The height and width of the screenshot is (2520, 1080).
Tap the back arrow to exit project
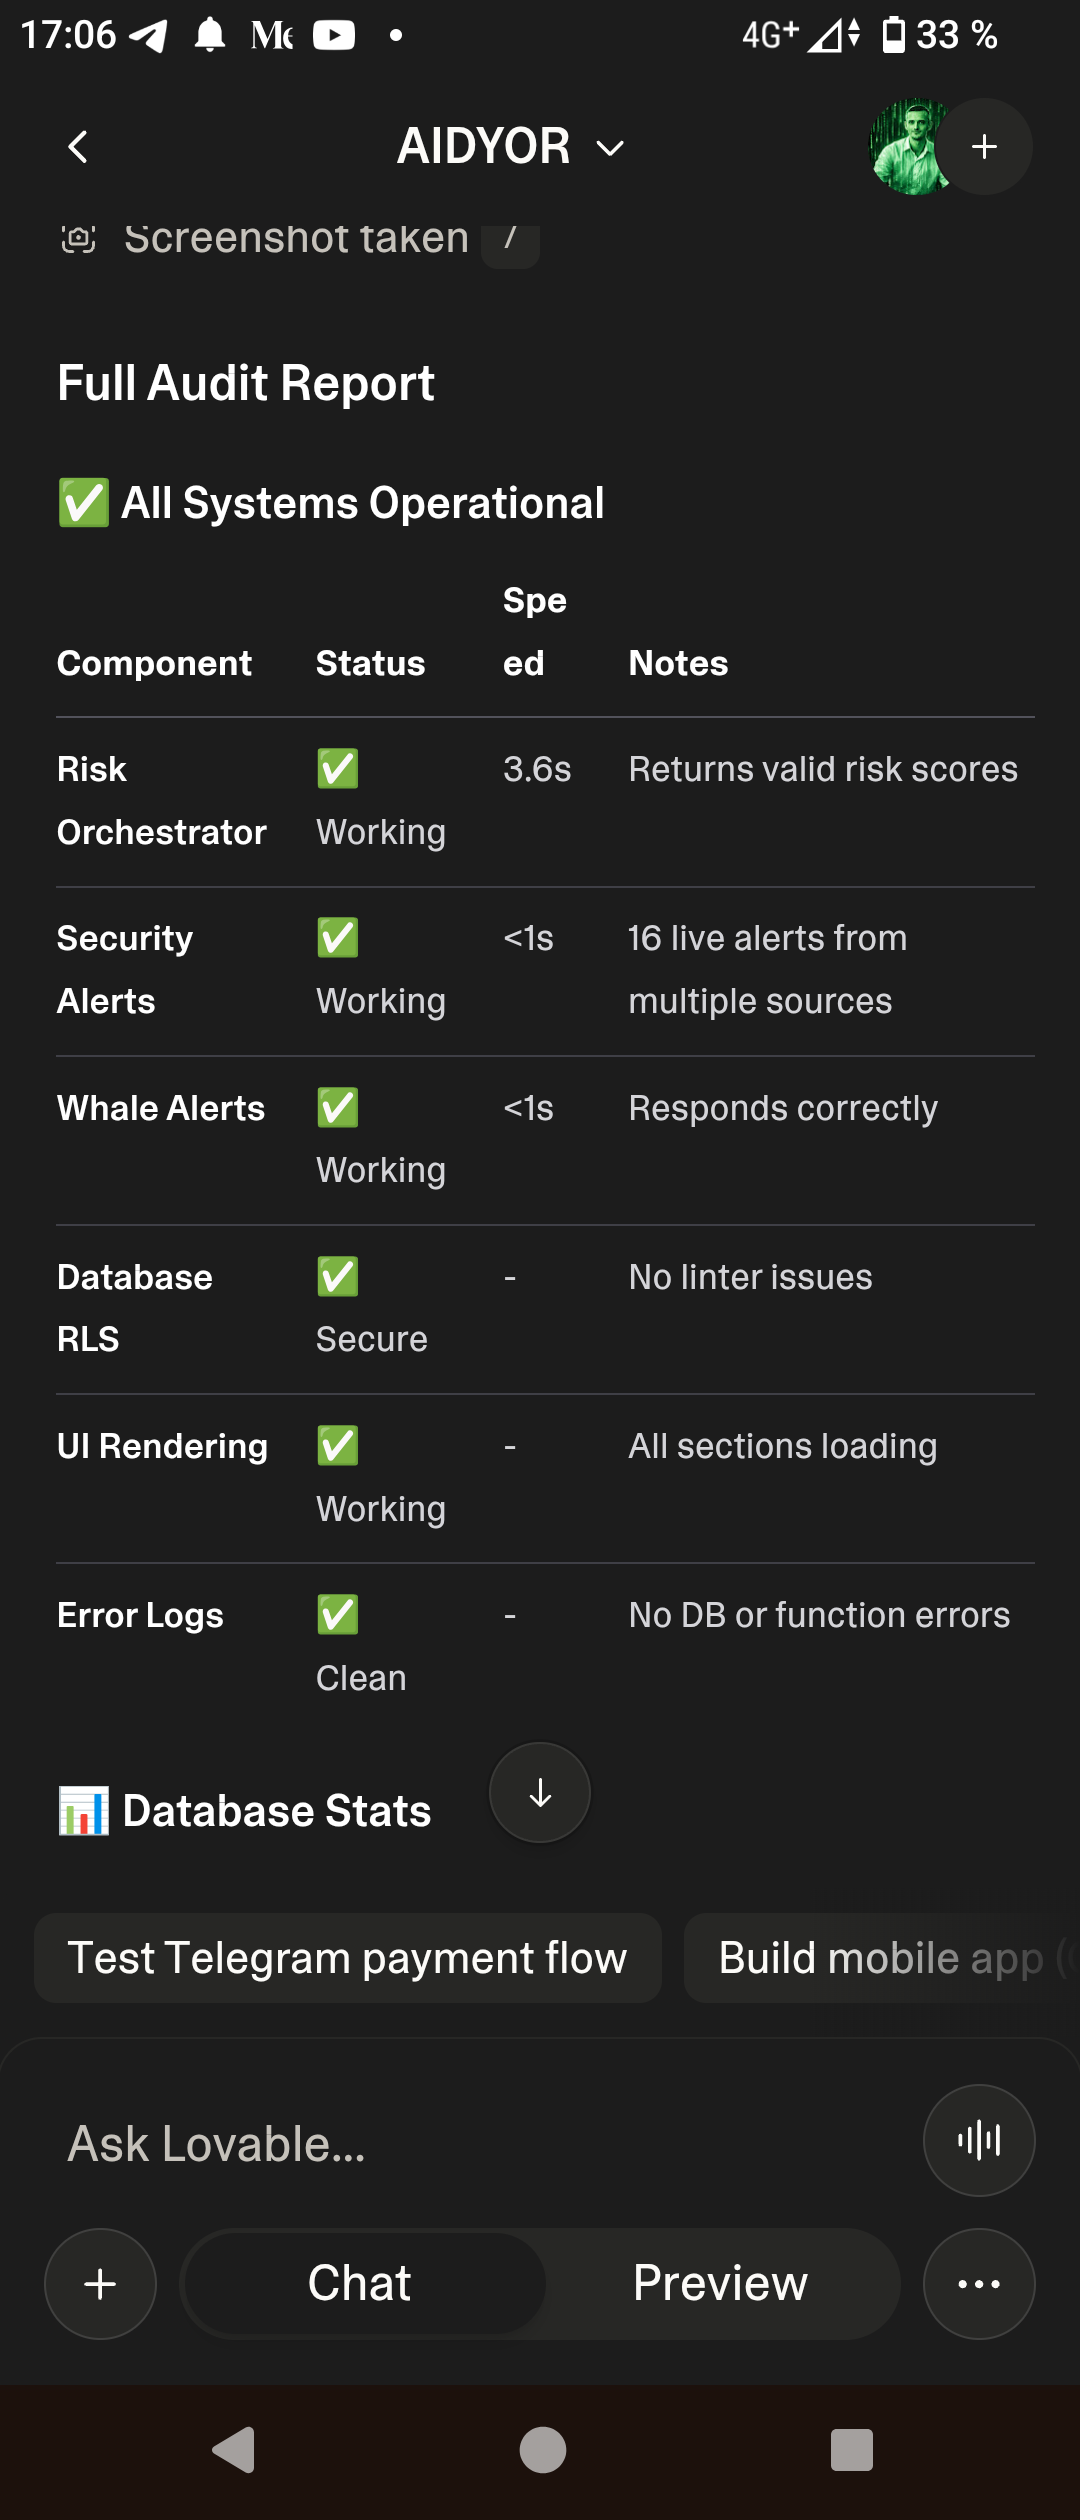(78, 146)
